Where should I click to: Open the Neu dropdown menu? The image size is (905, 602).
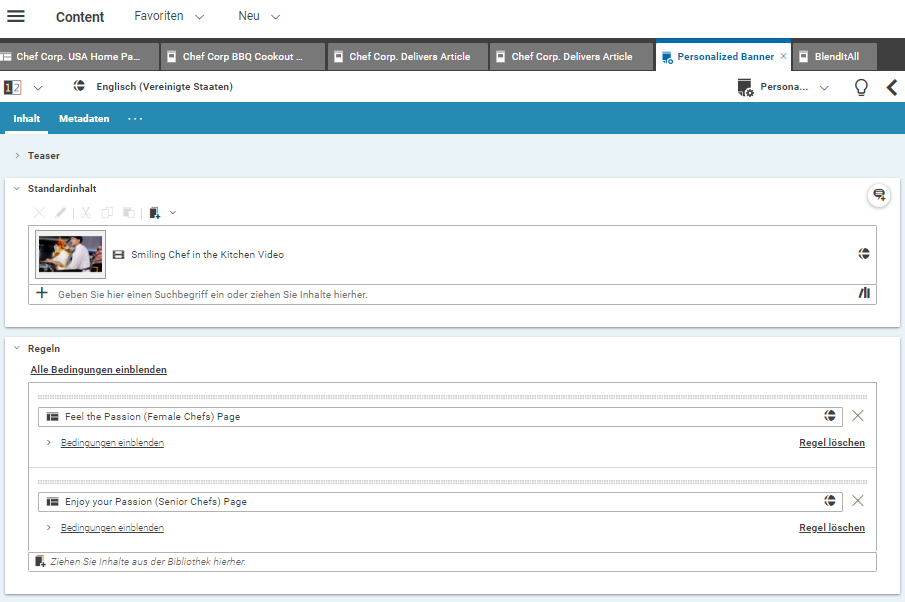[x=259, y=17]
